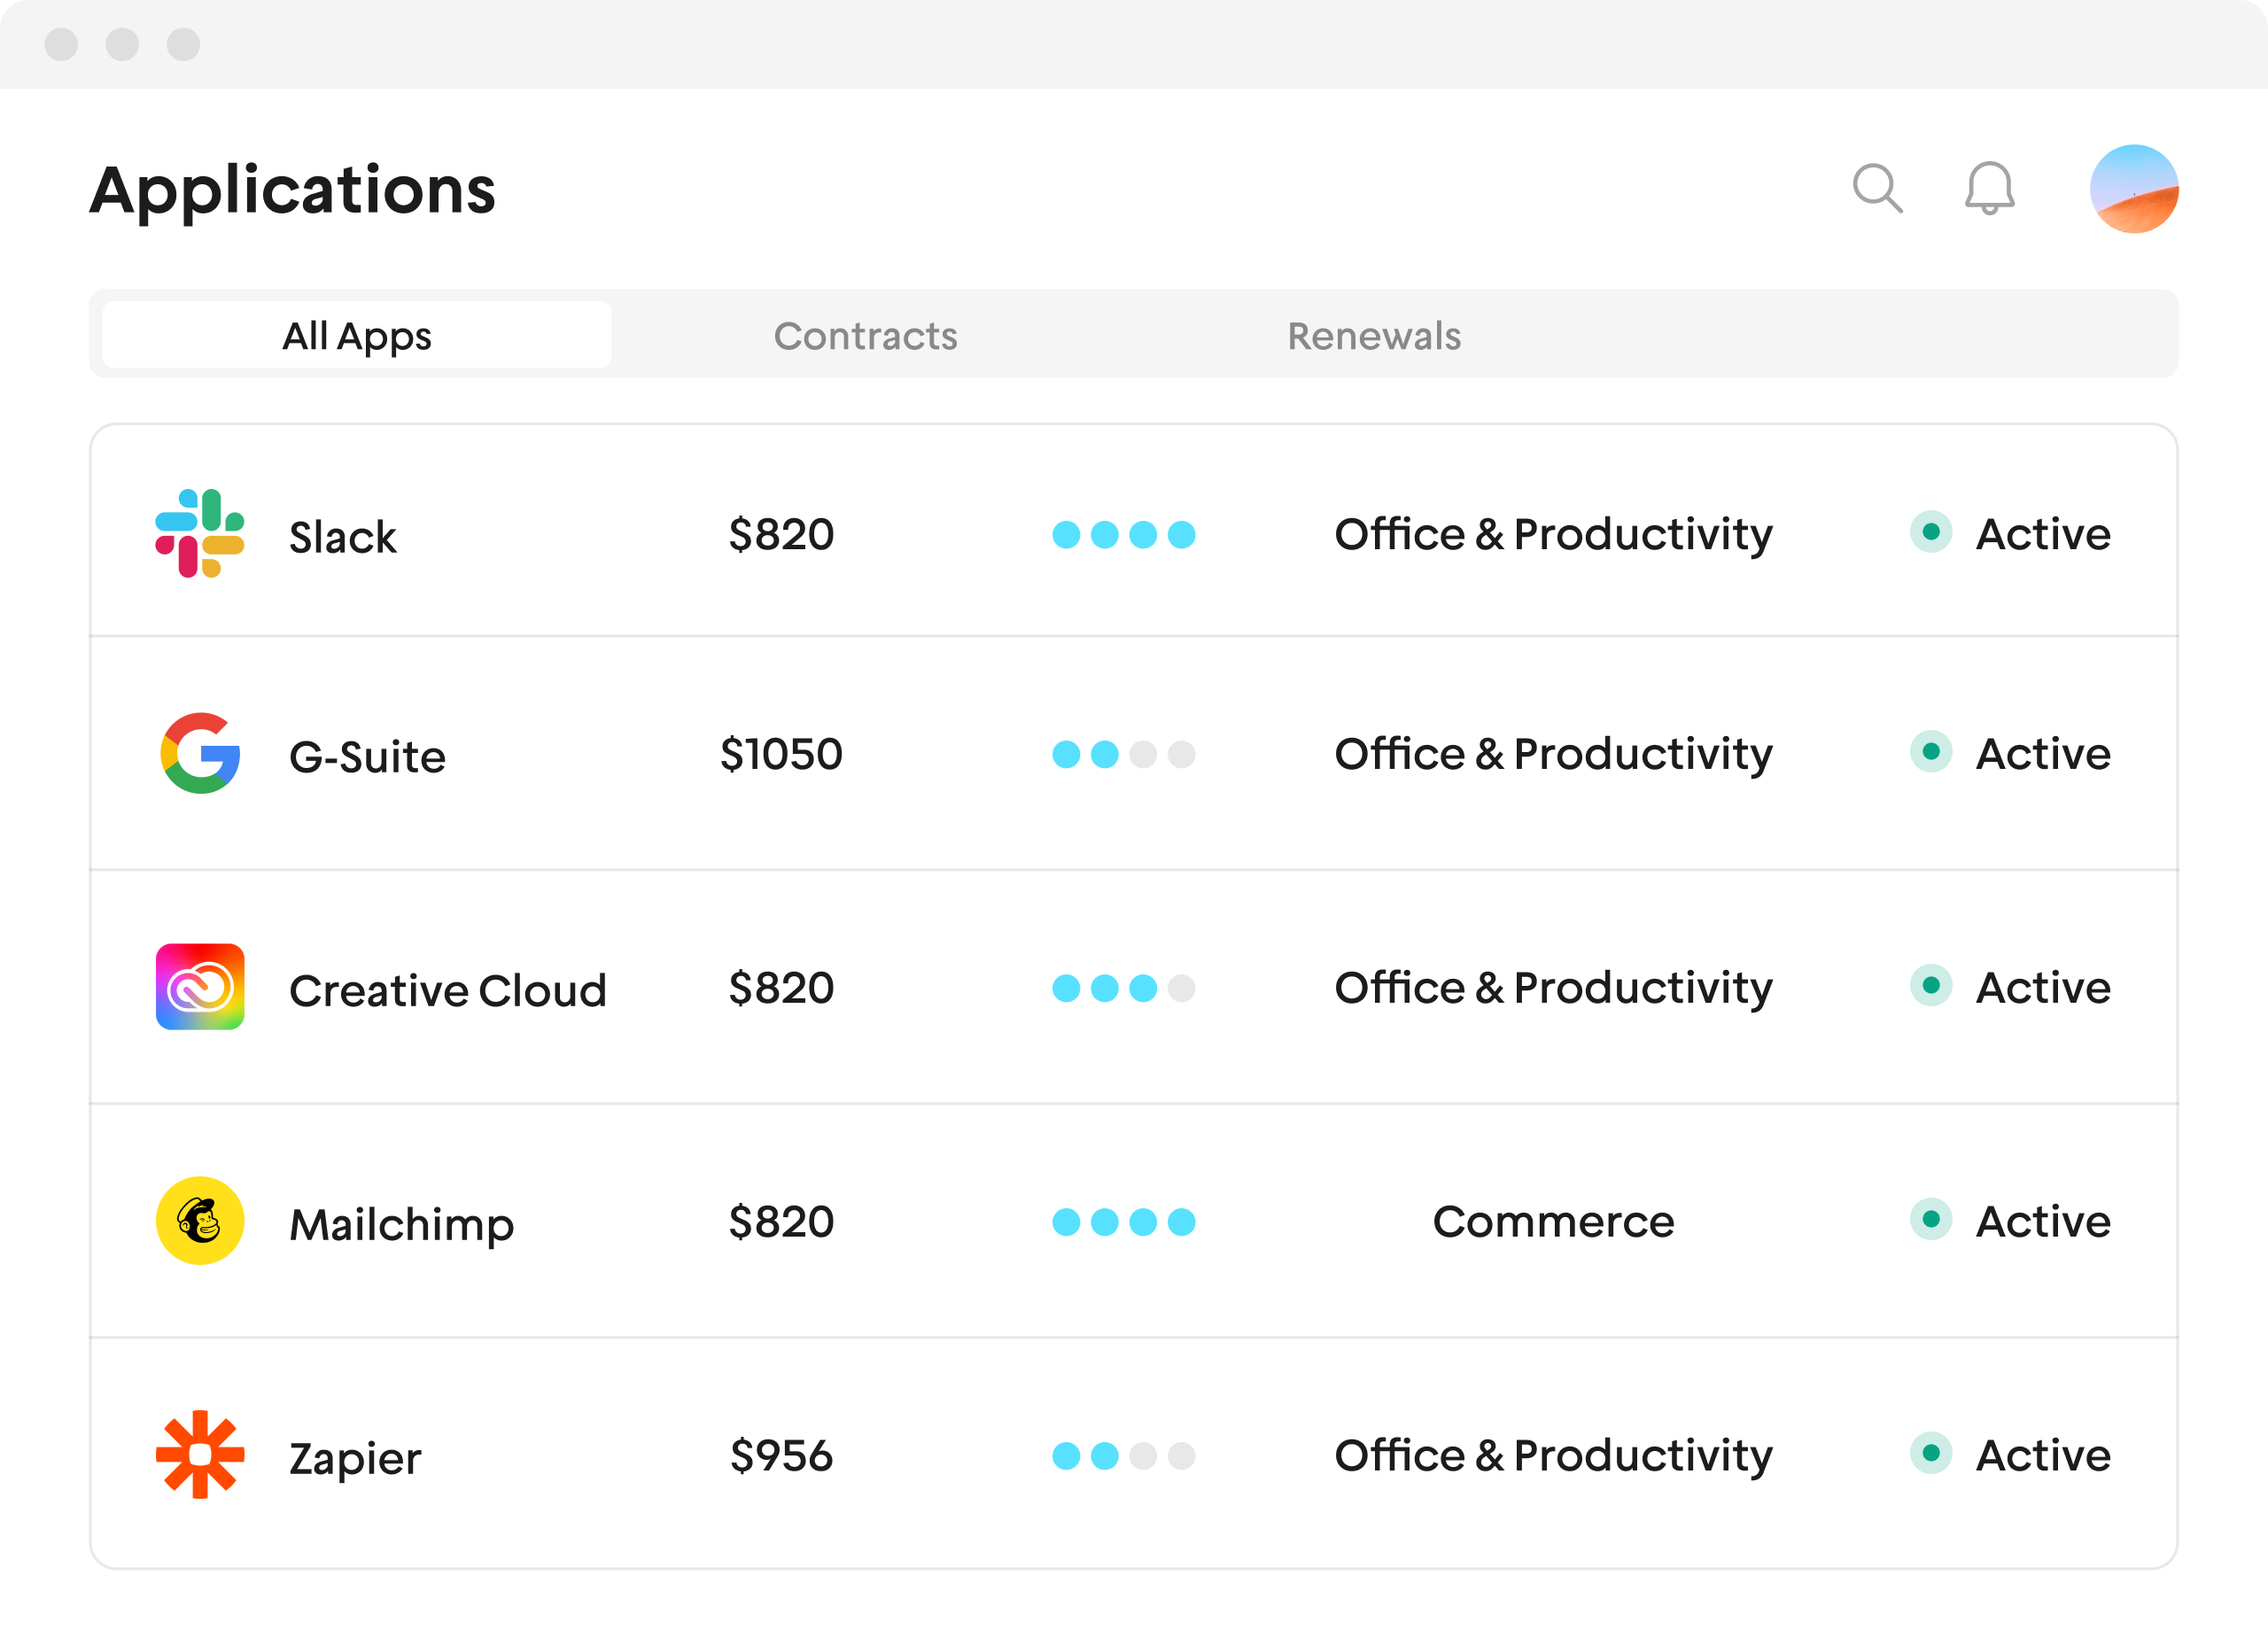The image size is (2268, 1637).
Task: Open the user profile avatar
Action: point(2133,189)
